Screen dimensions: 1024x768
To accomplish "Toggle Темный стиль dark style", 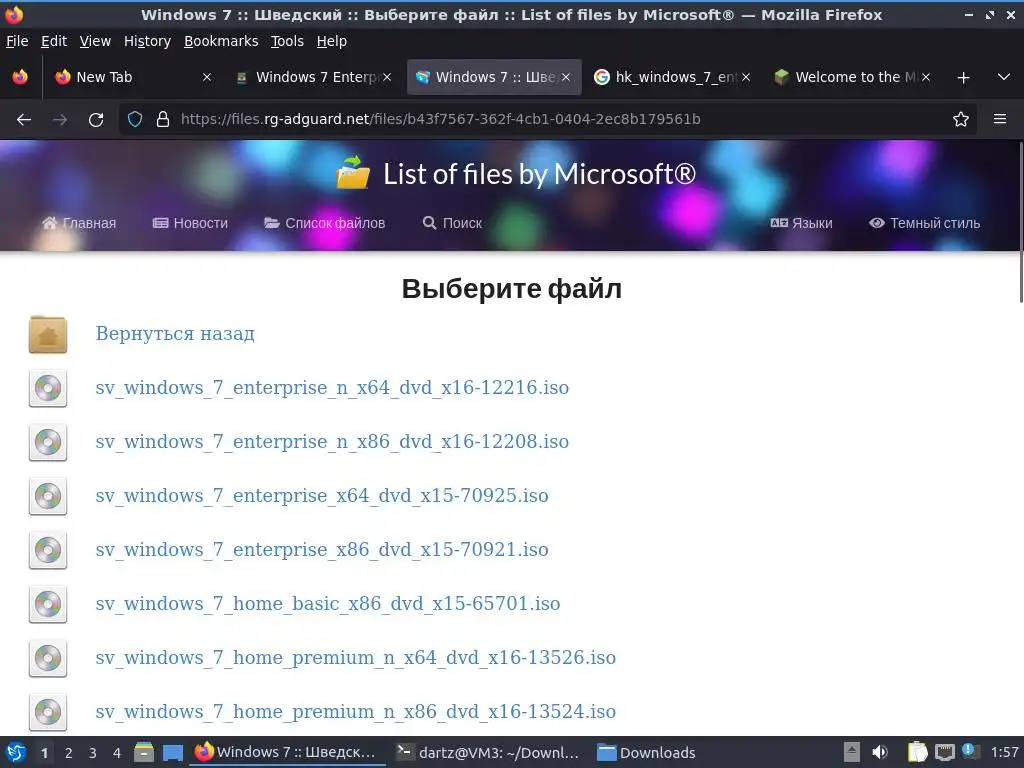I will 924,223.
